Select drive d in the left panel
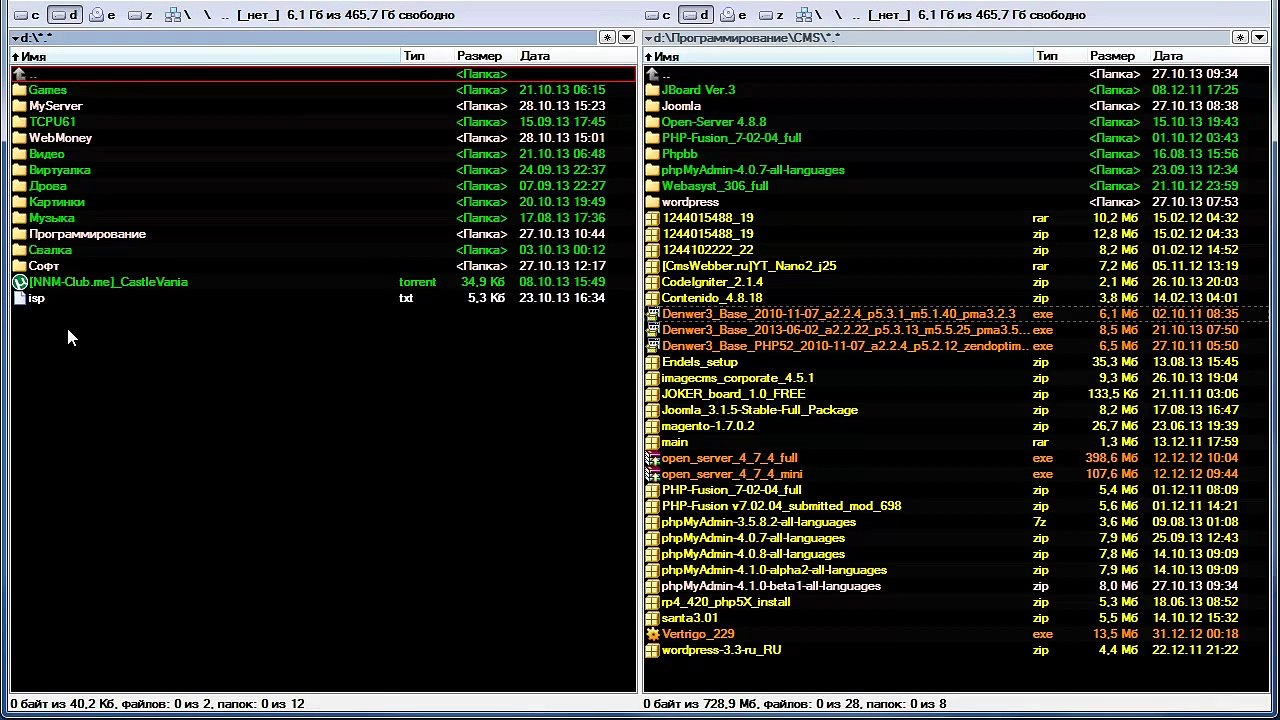The image size is (1280, 720). point(64,15)
